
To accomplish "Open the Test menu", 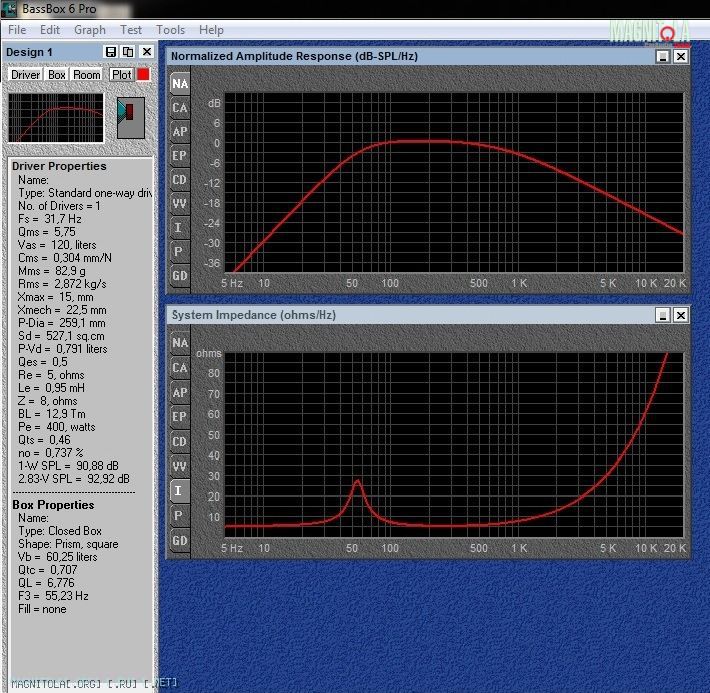I will (131, 30).
